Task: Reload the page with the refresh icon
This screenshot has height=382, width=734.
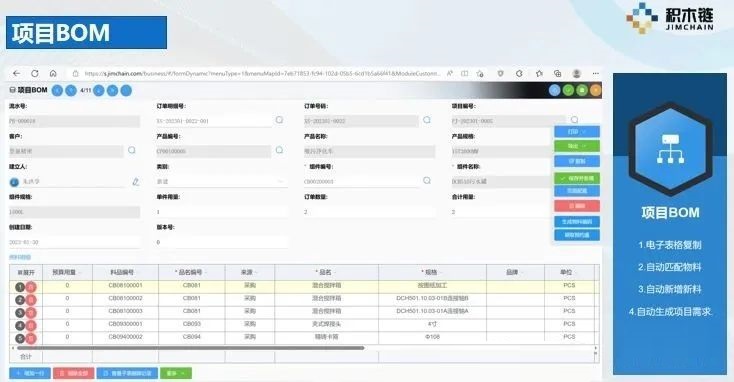Action: (35, 73)
